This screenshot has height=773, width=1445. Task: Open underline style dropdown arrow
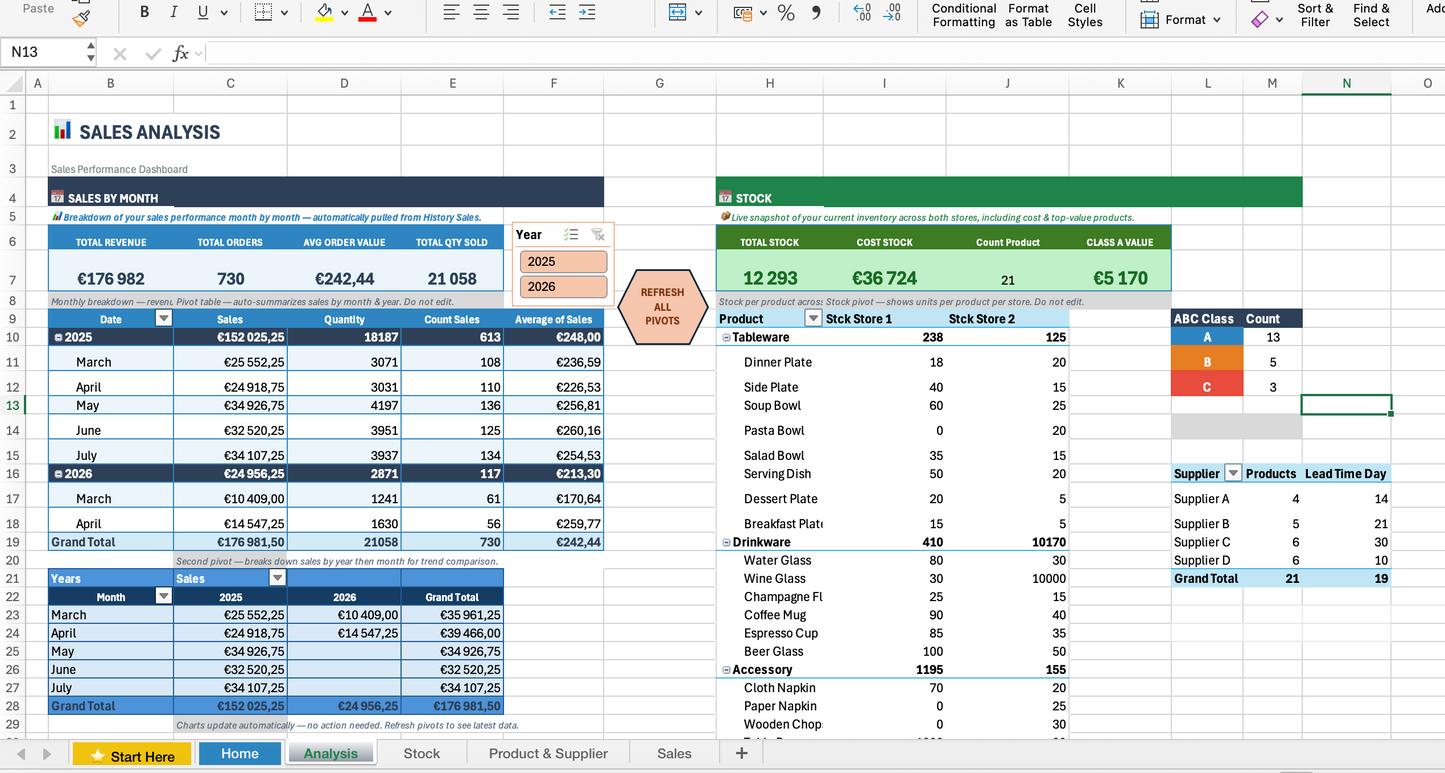[x=223, y=13]
